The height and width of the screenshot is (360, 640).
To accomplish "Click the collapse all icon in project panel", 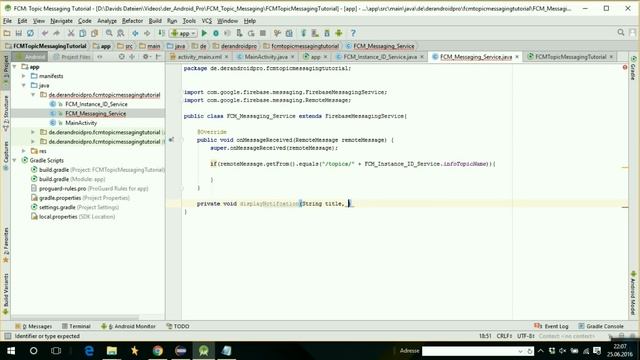I will point(132,57).
